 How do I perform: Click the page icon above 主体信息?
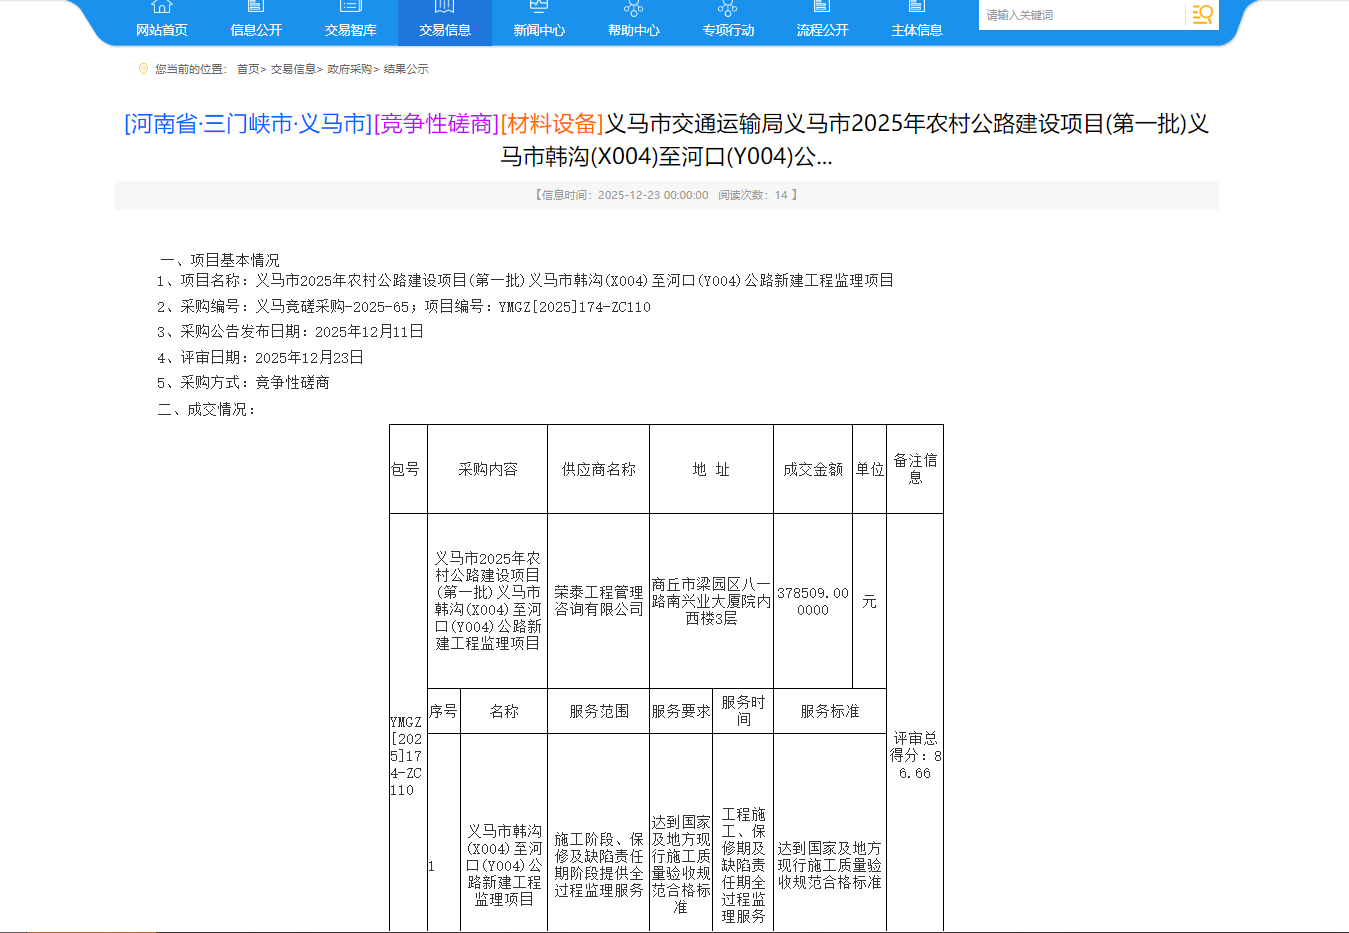(x=917, y=7)
